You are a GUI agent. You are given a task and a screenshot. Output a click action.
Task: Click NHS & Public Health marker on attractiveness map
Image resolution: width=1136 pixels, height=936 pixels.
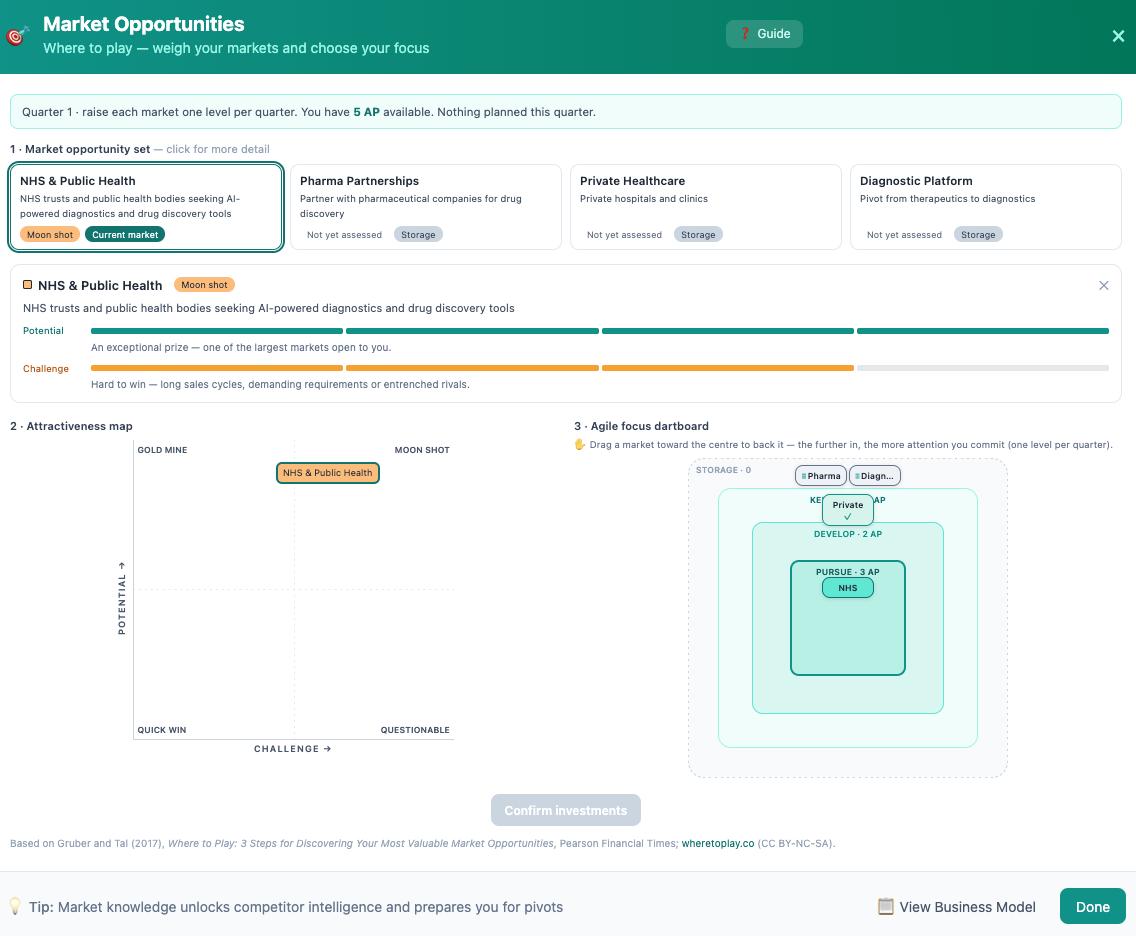pos(327,473)
